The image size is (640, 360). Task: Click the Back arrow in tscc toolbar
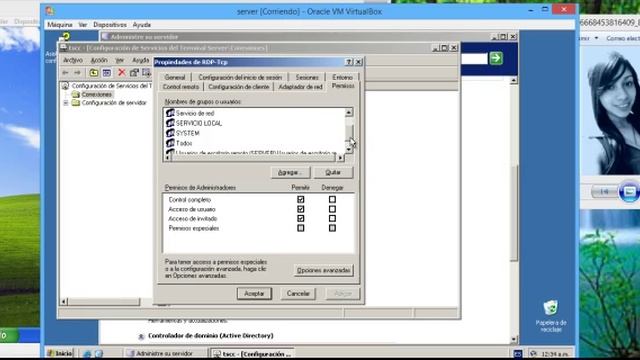click(x=65, y=73)
